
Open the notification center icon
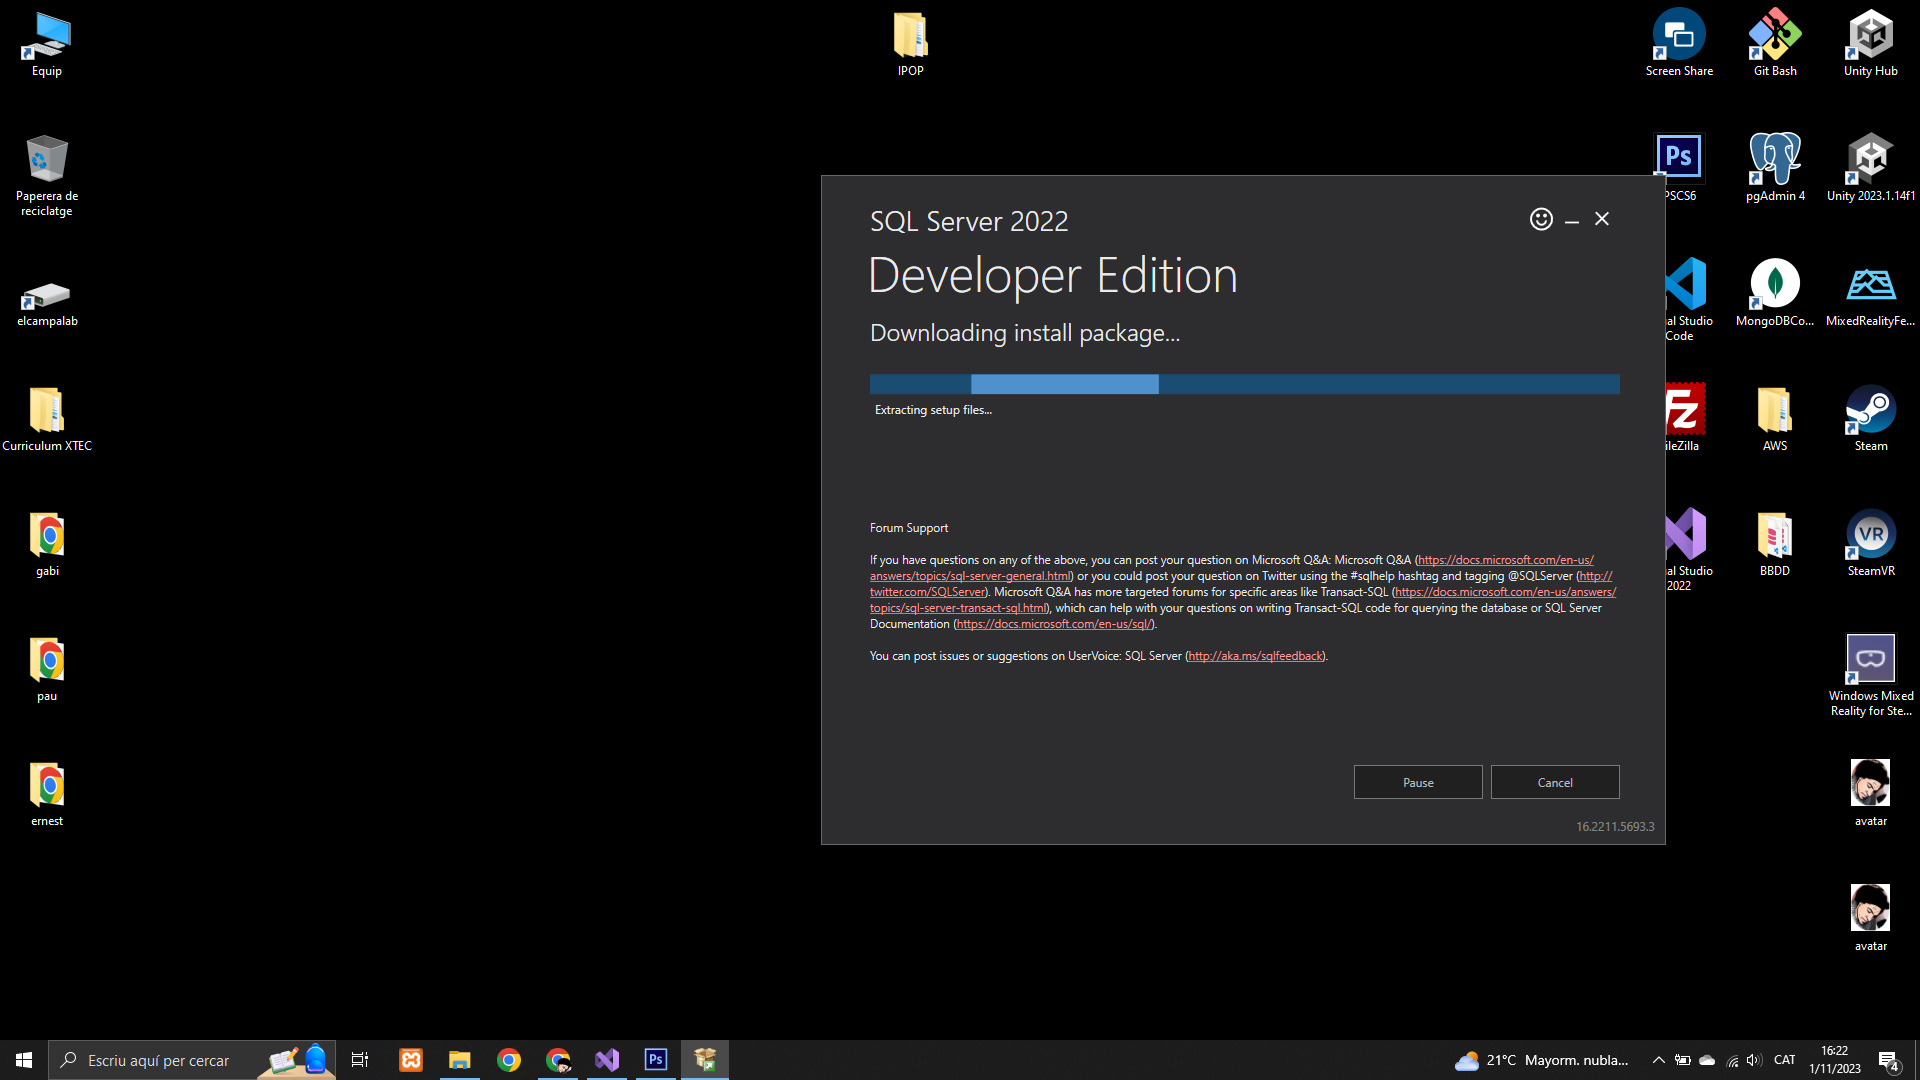[x=1888, y=1060]
